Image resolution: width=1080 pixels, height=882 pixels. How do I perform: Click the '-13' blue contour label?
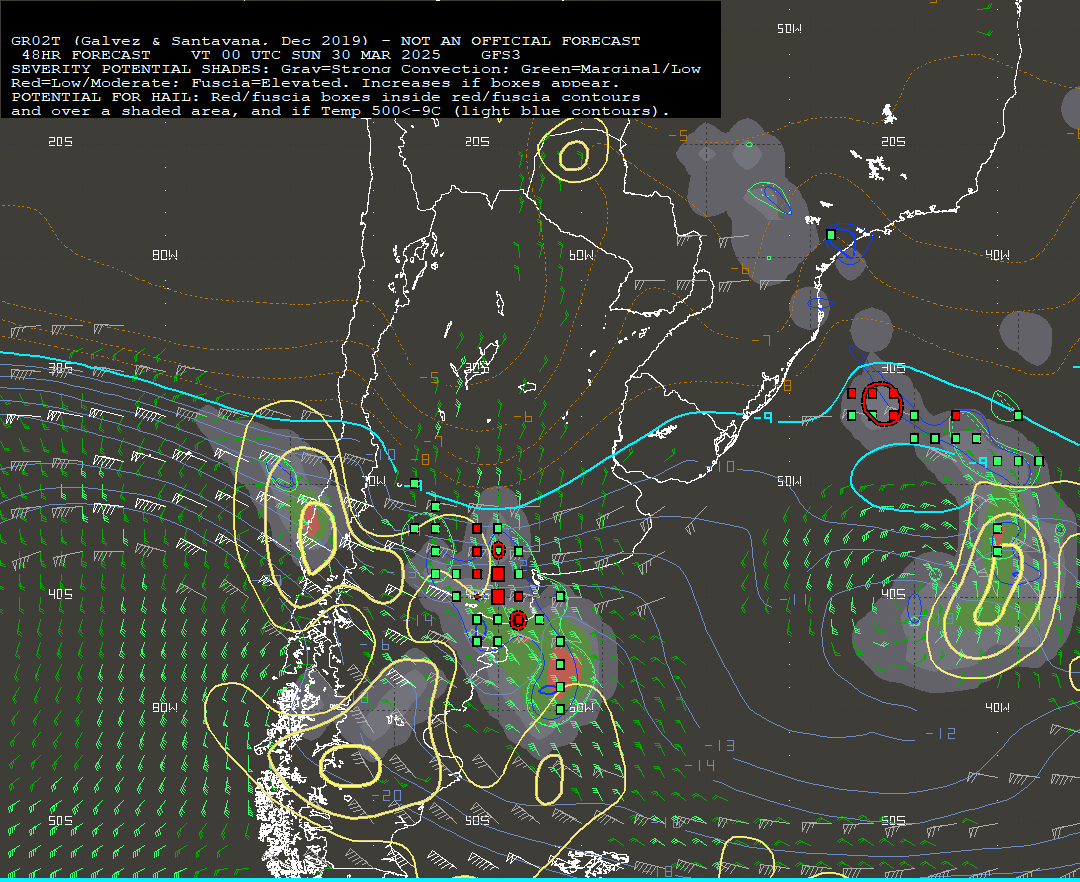720,746
